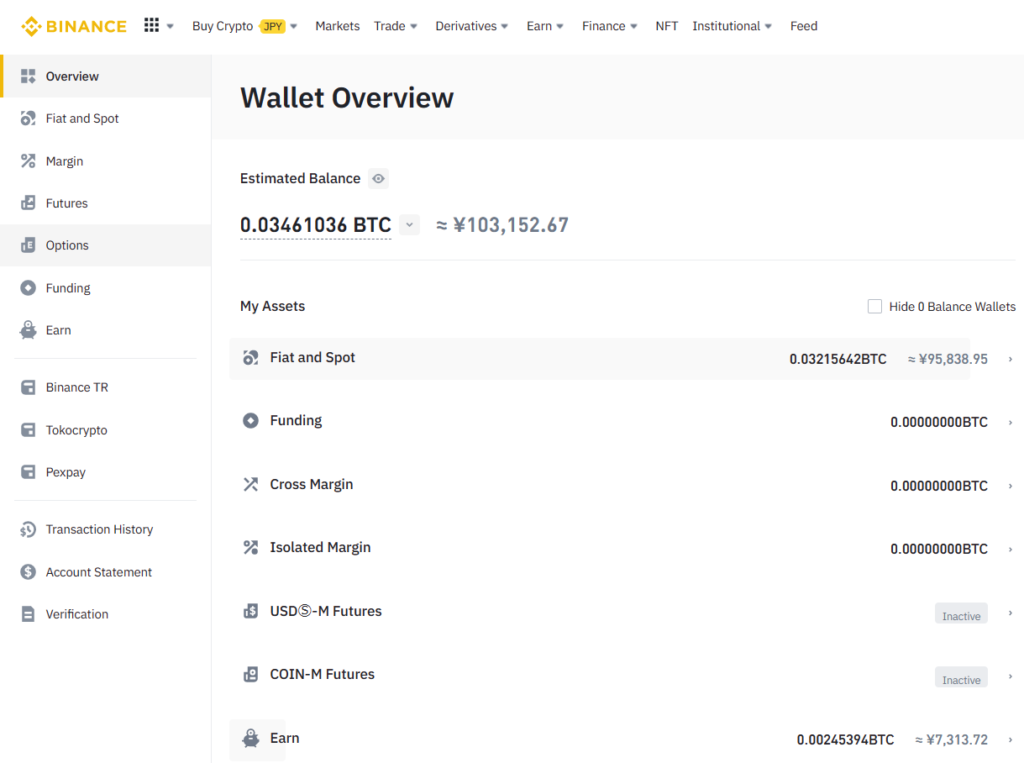Open the apps grid menu icon
Screen dimensions: 1024x763
152,26
